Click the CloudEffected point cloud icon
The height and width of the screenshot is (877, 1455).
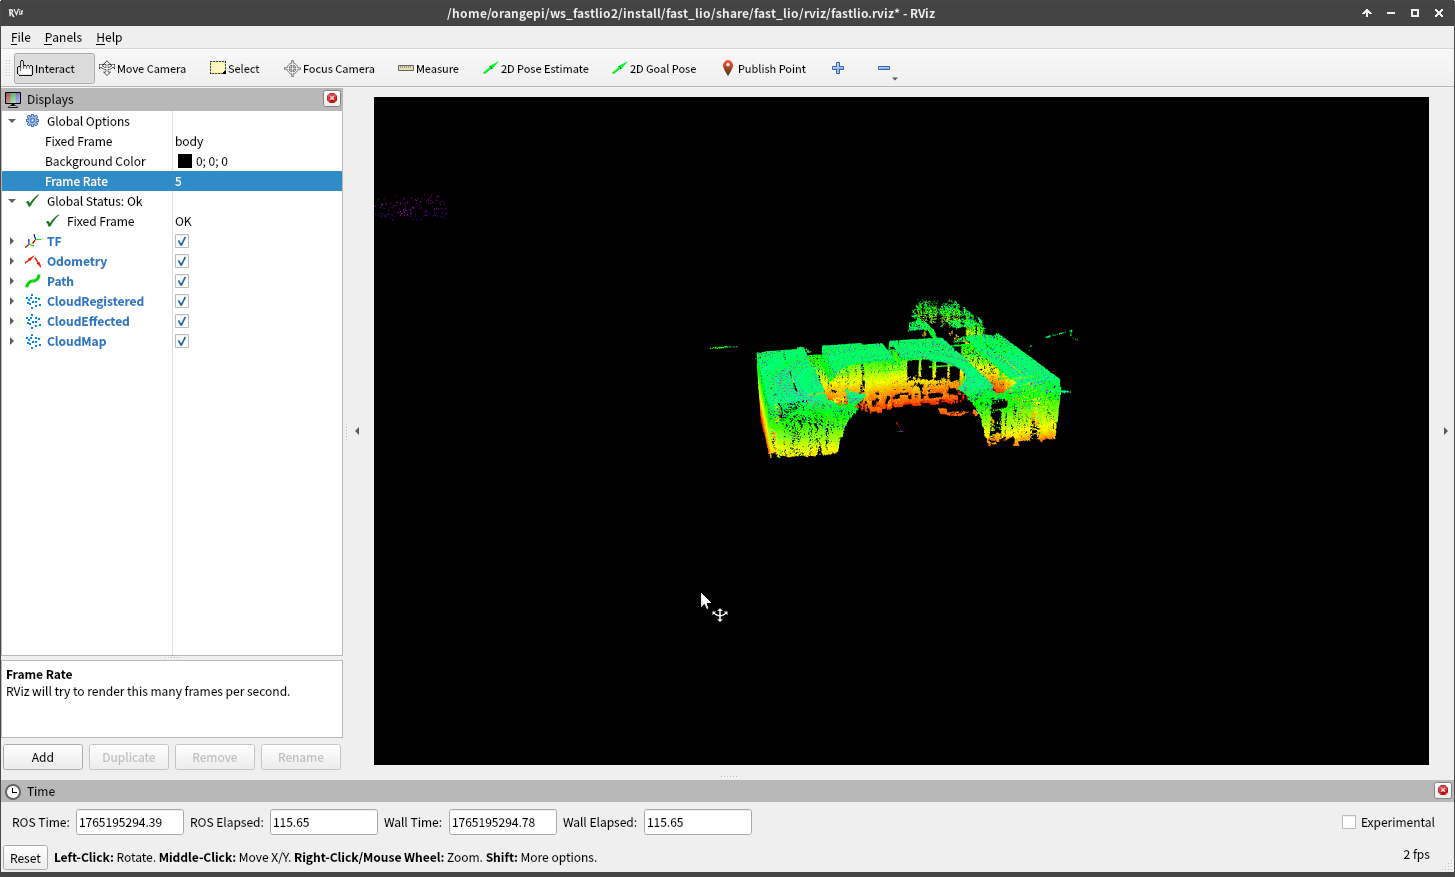click(x=33, y=321)
